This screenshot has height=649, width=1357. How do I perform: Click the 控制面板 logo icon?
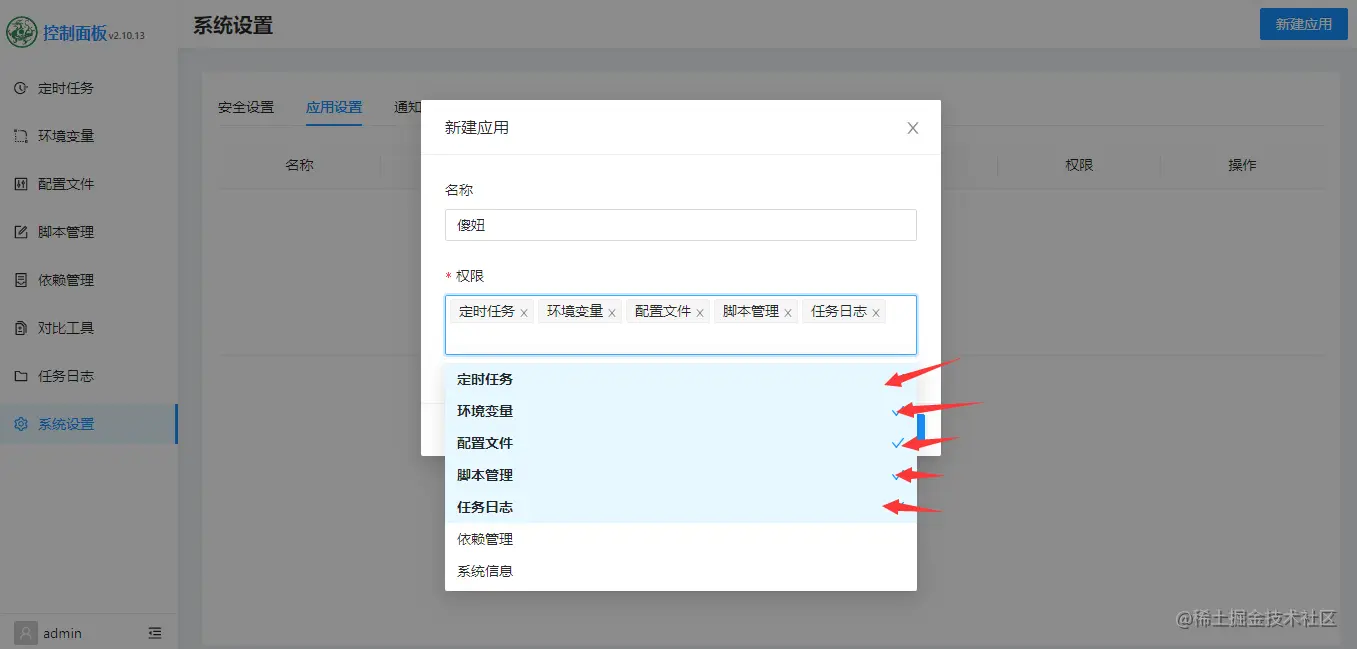pyautogui.click(x=21, y=31)
